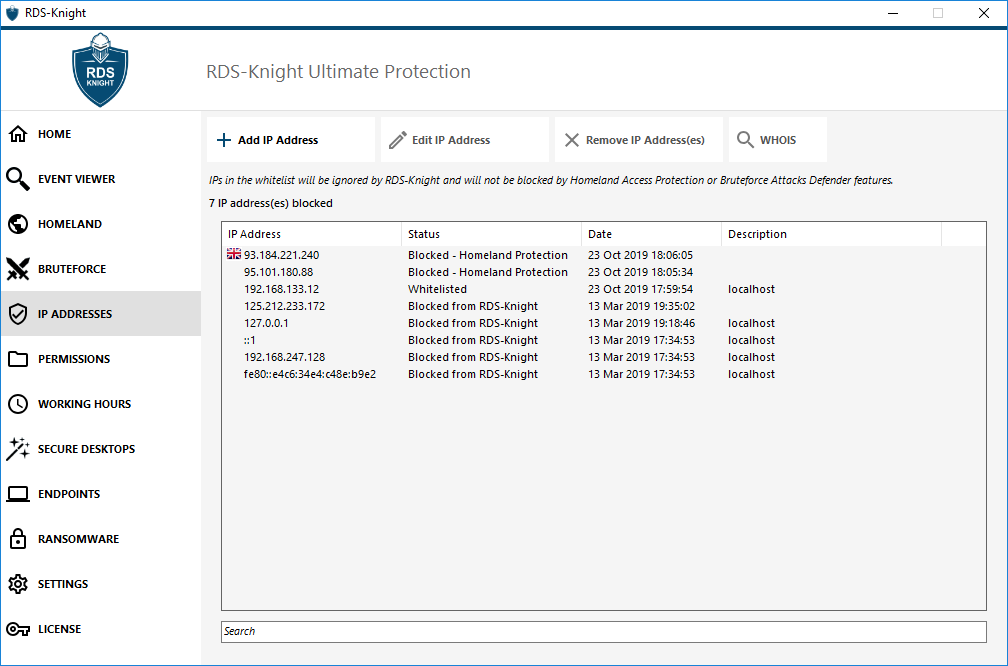Click the Event Viewer magnifier icon
1008x666 pixels.
coord(18,179)
